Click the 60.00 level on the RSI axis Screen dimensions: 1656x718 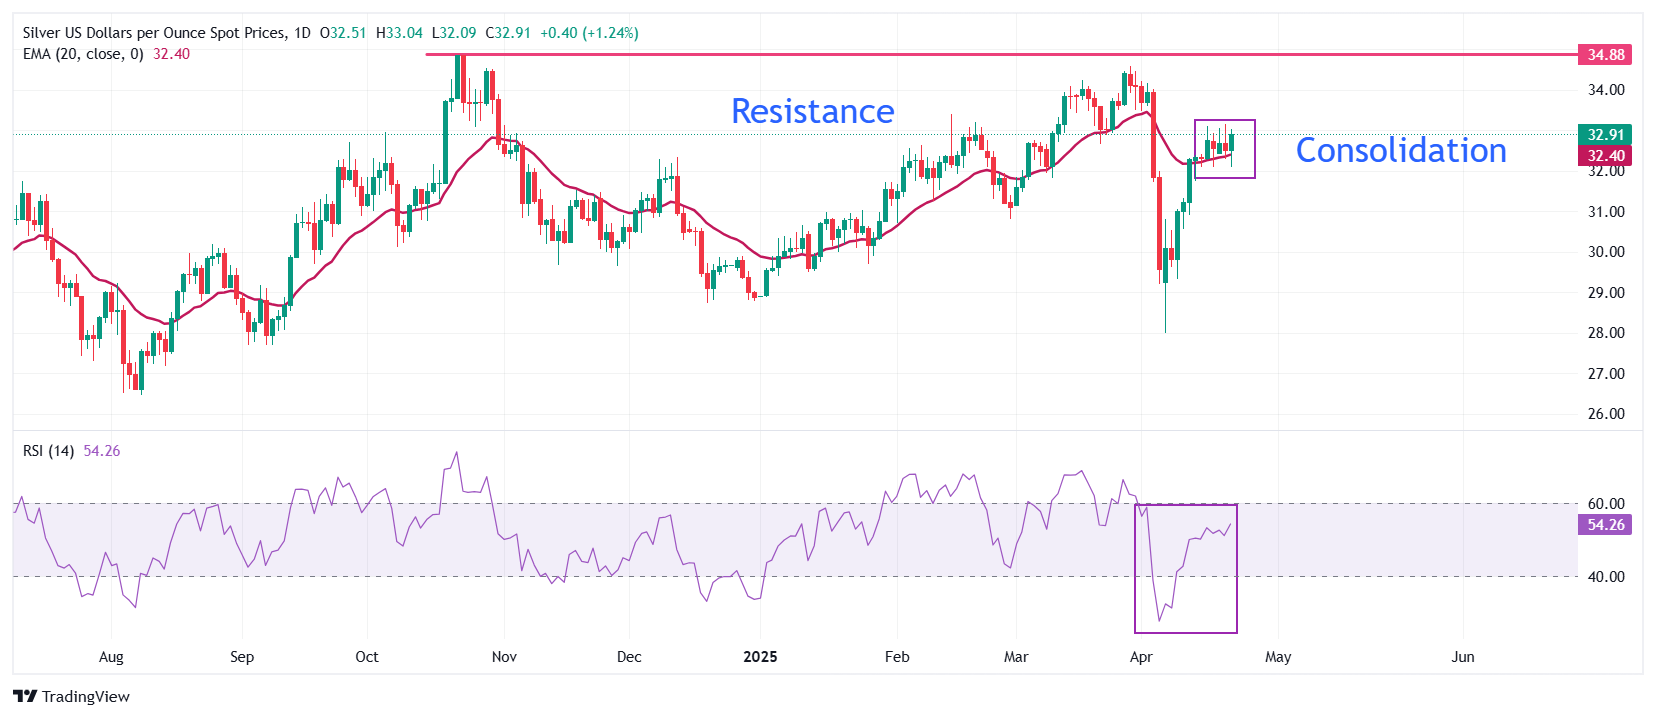1606,504
